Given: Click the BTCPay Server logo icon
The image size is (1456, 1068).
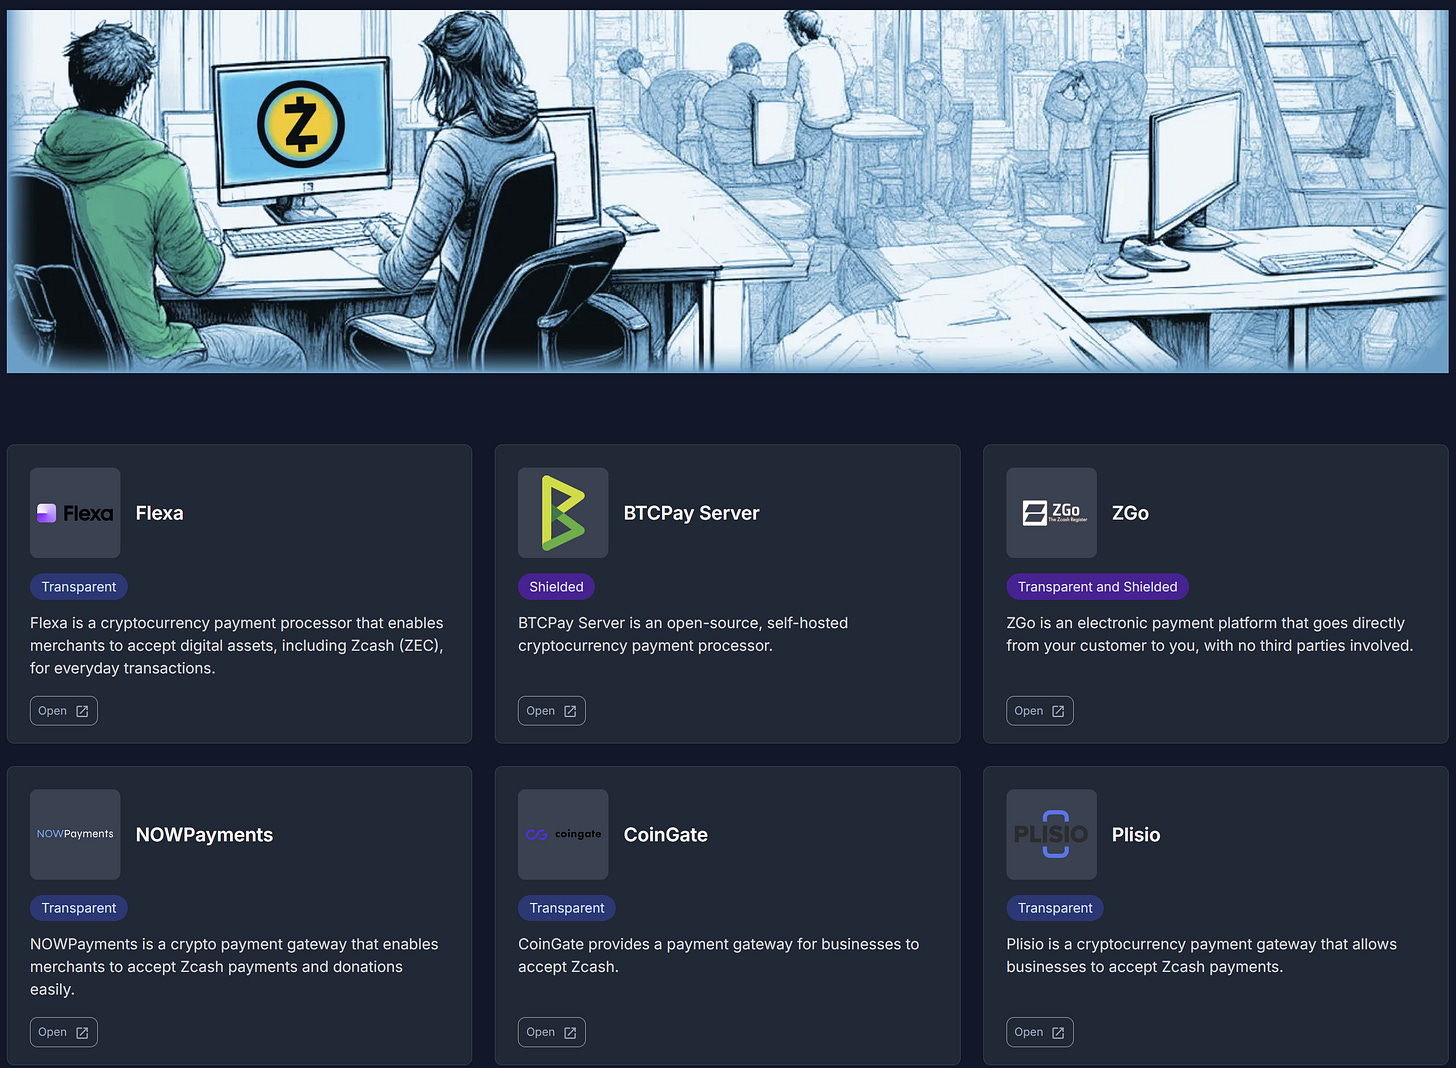Looking at the screenshot, I should click(x=563, y=513).
